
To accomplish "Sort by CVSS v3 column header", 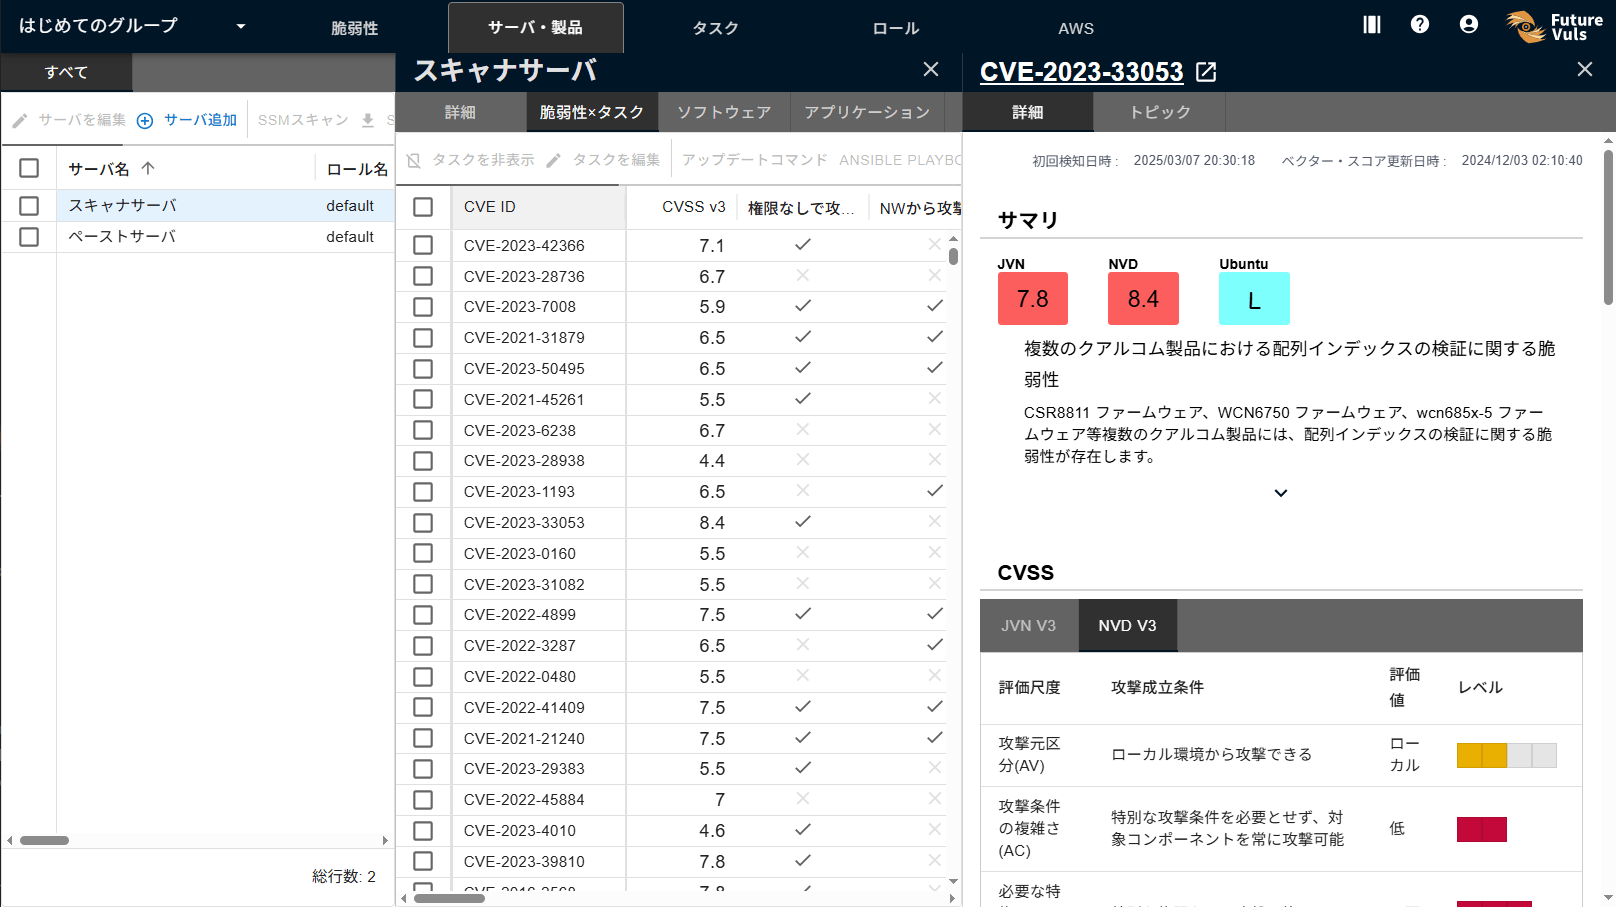I will [693, 207].
